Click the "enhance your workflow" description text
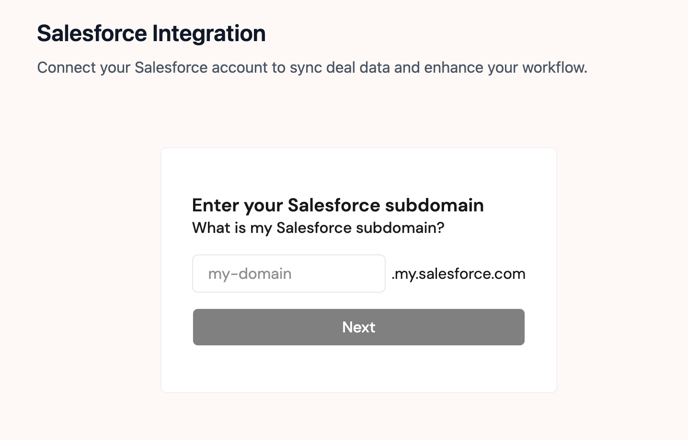Image resolution: width=688 pixels, height=440 pixels. point(503,68)
